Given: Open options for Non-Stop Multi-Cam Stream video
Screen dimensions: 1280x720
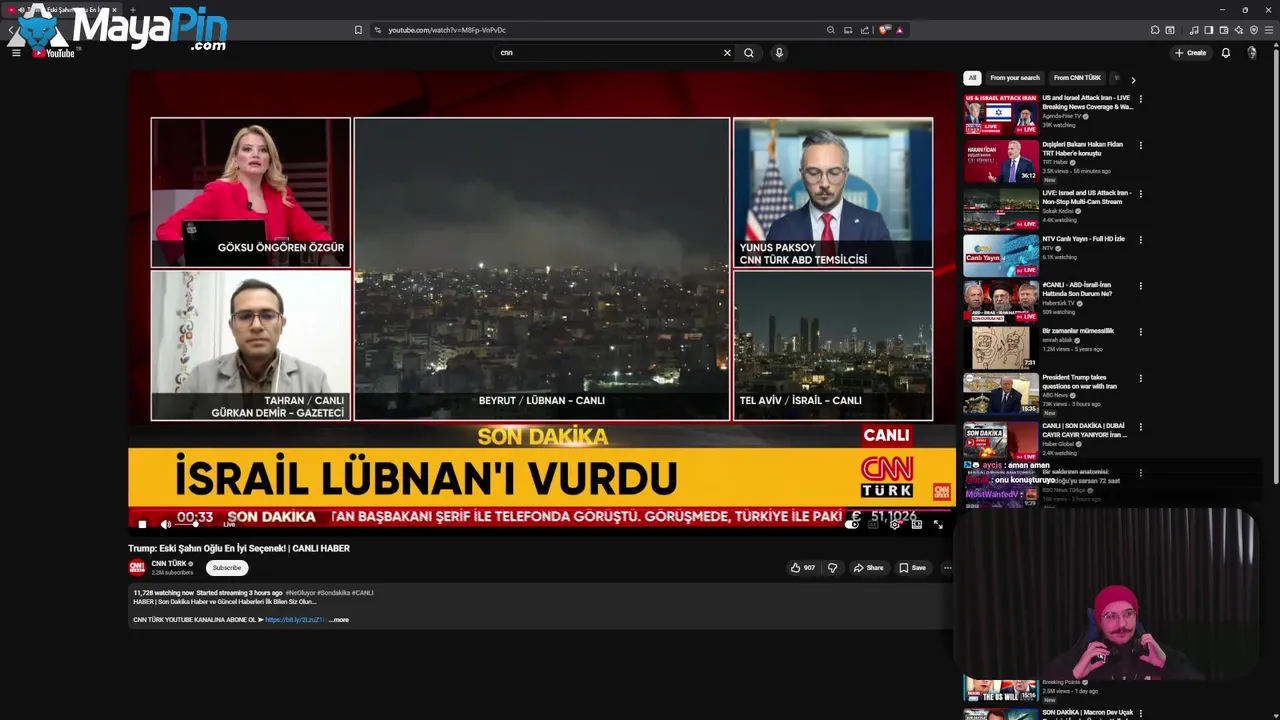Looking at the screenshot, I should pyautogui.click(x=1140, y=194).
